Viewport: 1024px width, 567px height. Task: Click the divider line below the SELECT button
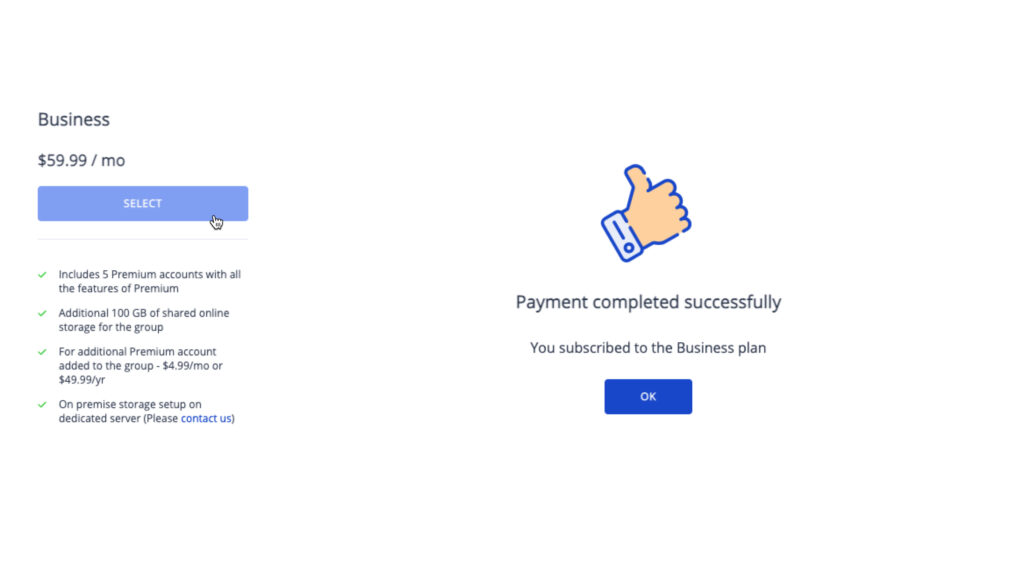[x=142, y=239]
